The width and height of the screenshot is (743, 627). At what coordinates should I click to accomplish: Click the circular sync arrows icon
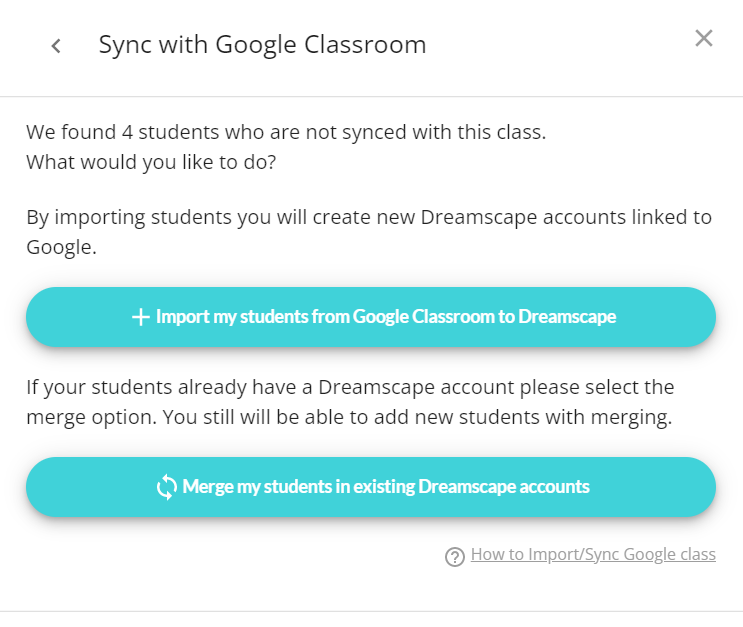pyautogui.click(x=167, y=487)
